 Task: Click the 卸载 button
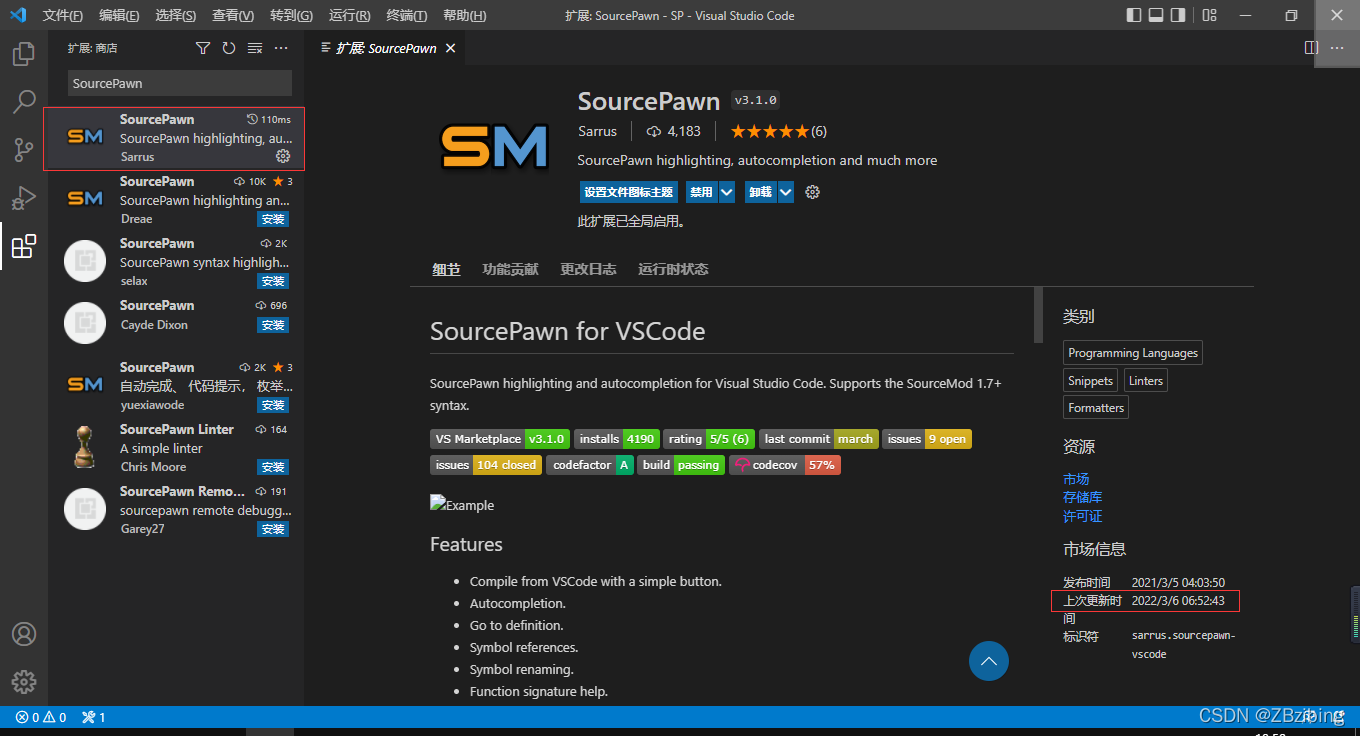(761, 192)
